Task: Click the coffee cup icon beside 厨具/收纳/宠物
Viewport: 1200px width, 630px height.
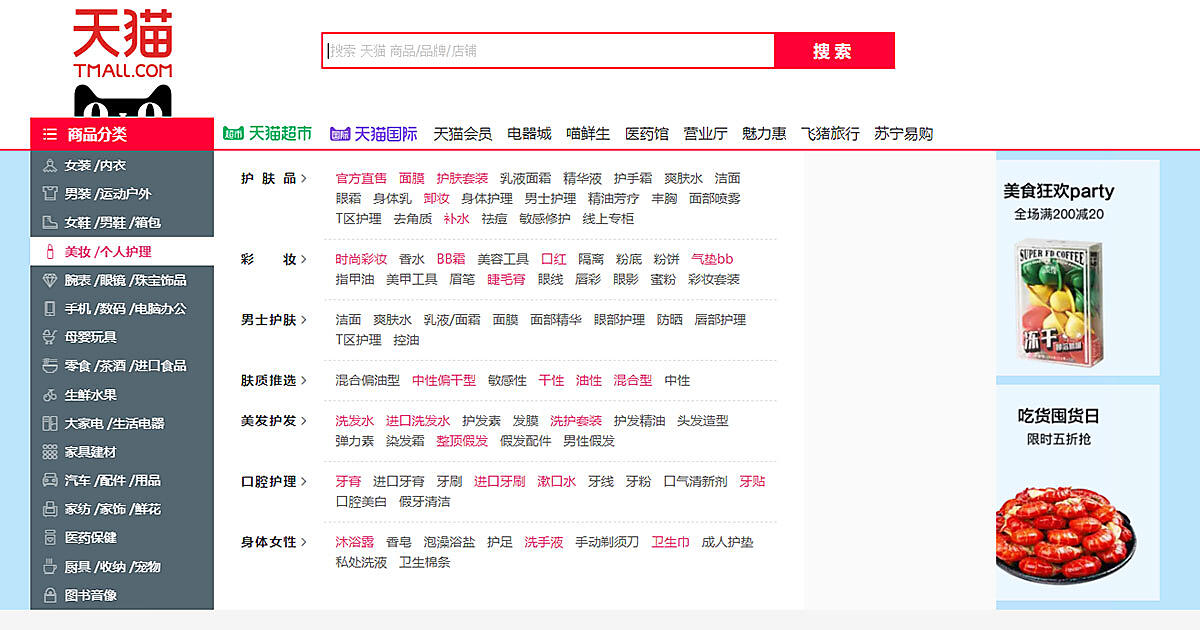Action: [49, 566]
